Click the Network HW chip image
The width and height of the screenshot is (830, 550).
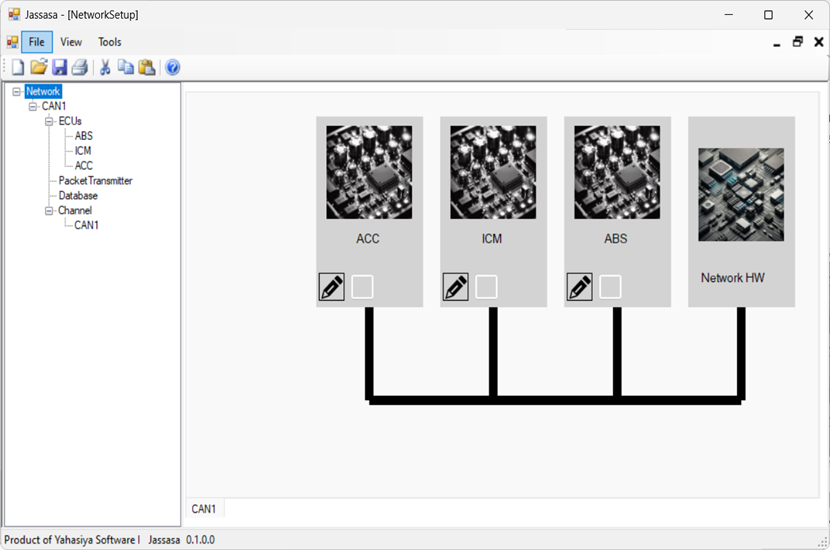point(741,194)
